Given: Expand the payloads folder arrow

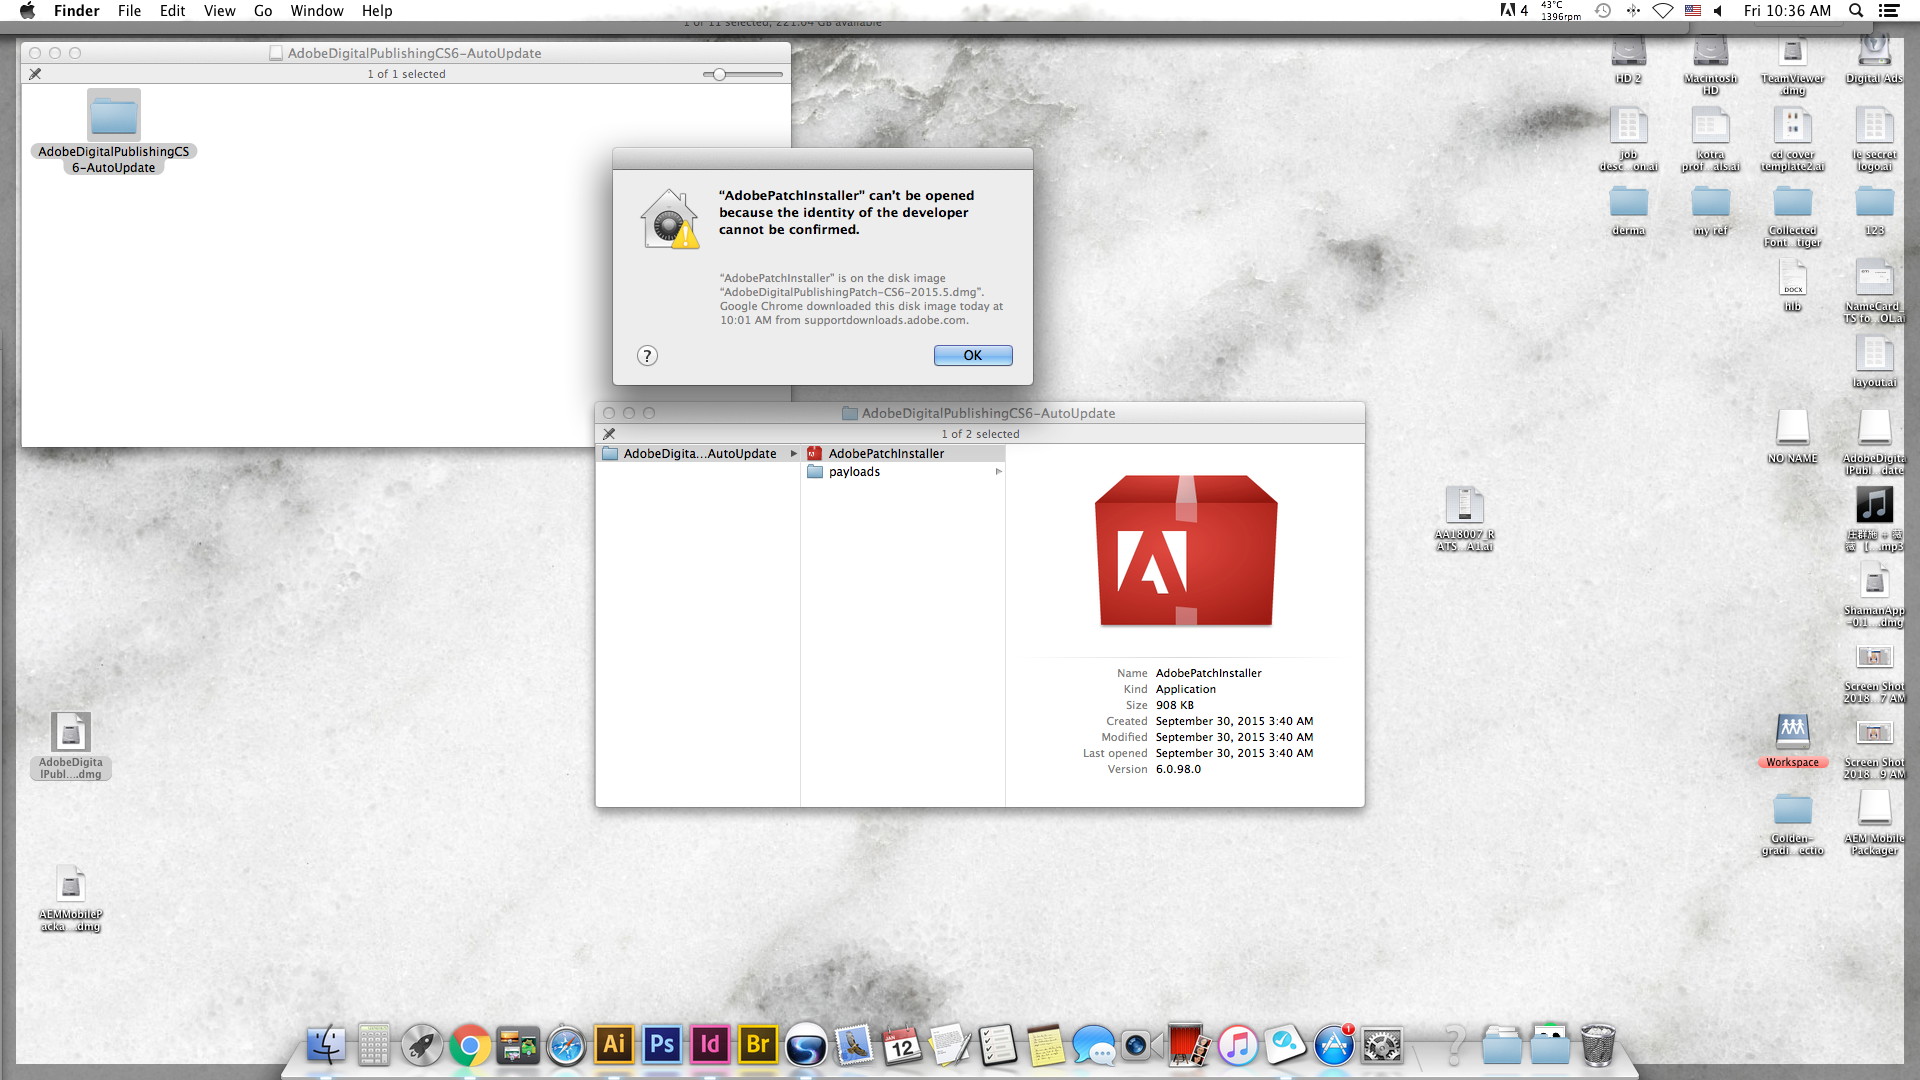Looking at the screenshot, I should coord(998,472).
